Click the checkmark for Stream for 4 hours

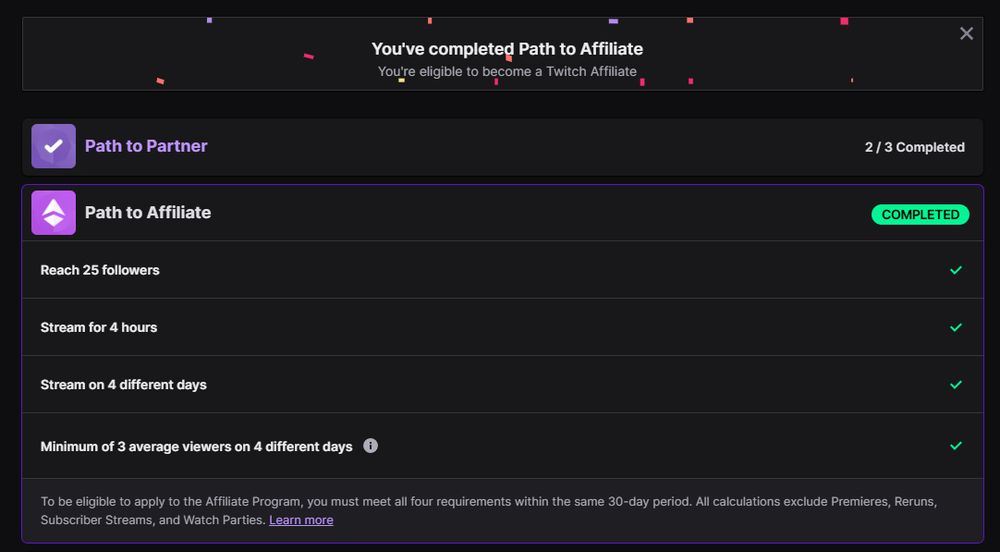pyautogui.click(x=956, y=327)
